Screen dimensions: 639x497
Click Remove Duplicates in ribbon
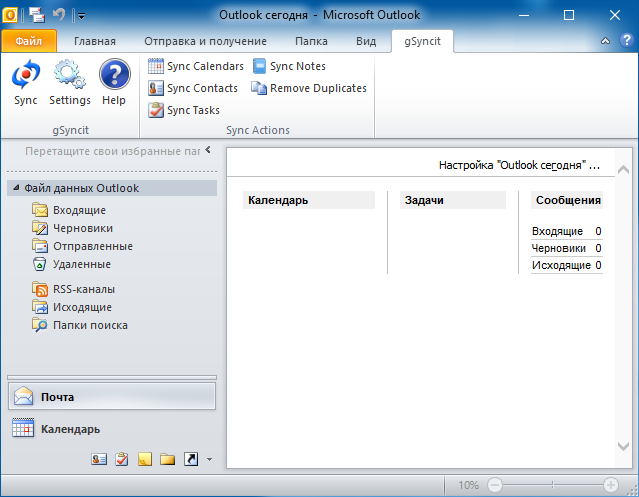tap(309, 88)
